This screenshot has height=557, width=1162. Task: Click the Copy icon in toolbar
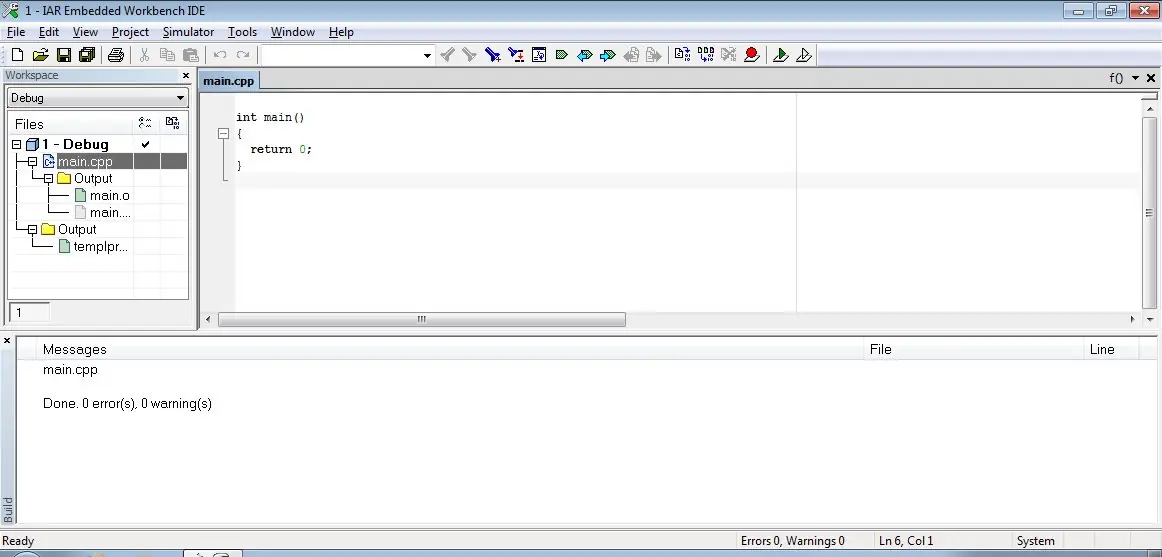pos(167,55)
